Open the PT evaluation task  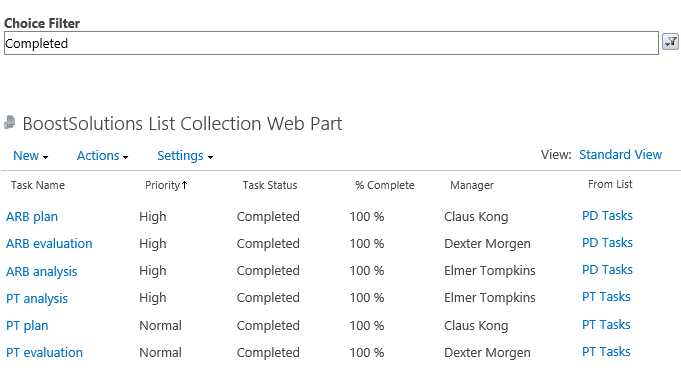pos(44,352)
